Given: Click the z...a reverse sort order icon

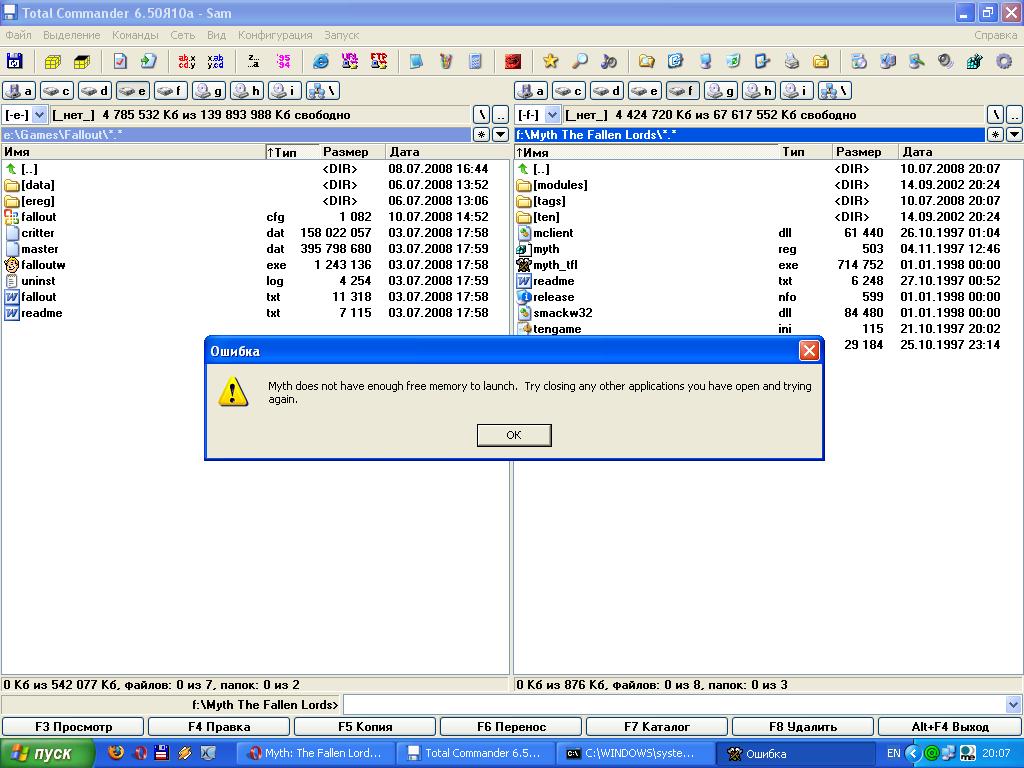Looking at the screenshot, I should 254,61.
